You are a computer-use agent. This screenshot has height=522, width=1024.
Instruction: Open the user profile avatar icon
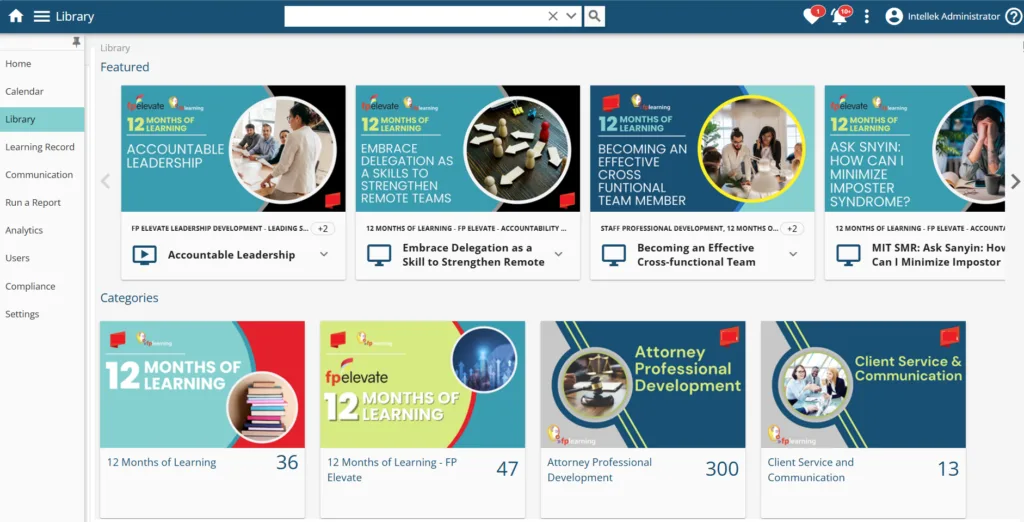pyautogui.click(x=894, y=16)
